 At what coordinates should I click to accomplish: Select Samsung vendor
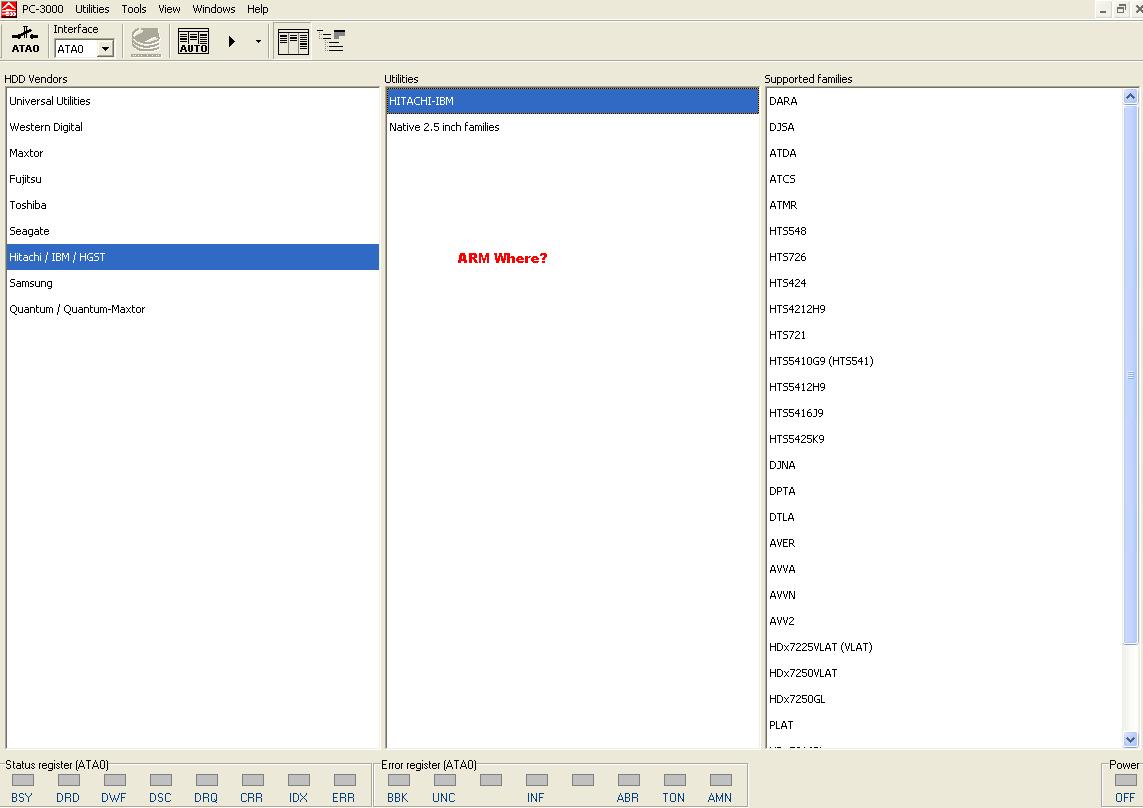(x=192, y=283)
